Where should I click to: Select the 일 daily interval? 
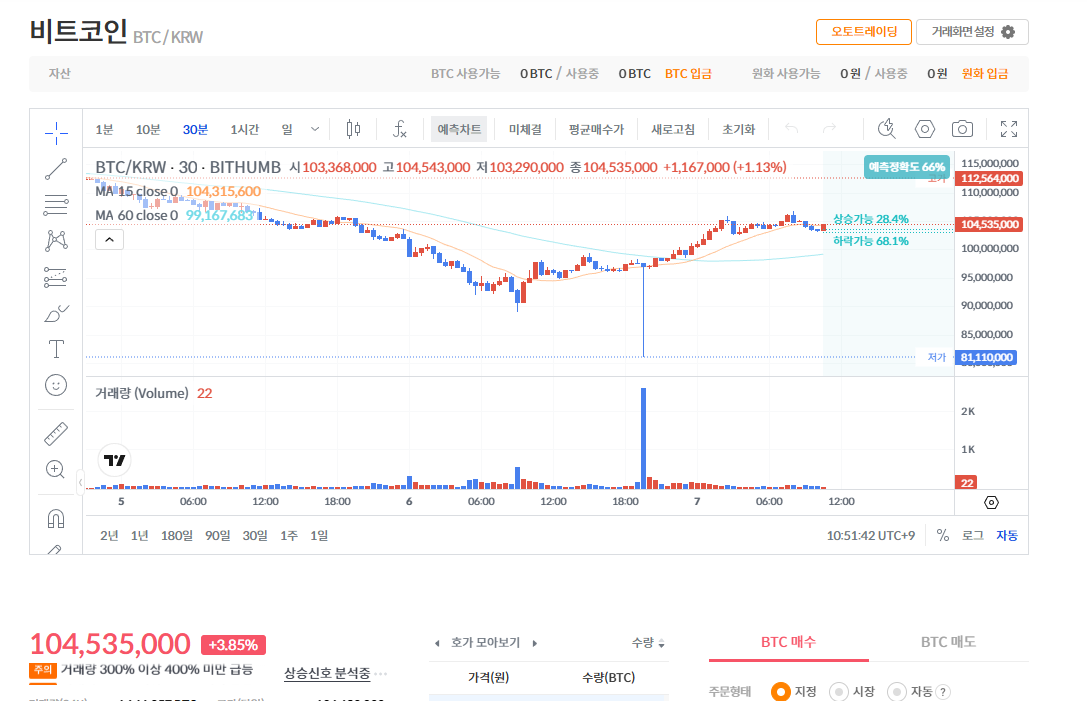pos(287,130)
